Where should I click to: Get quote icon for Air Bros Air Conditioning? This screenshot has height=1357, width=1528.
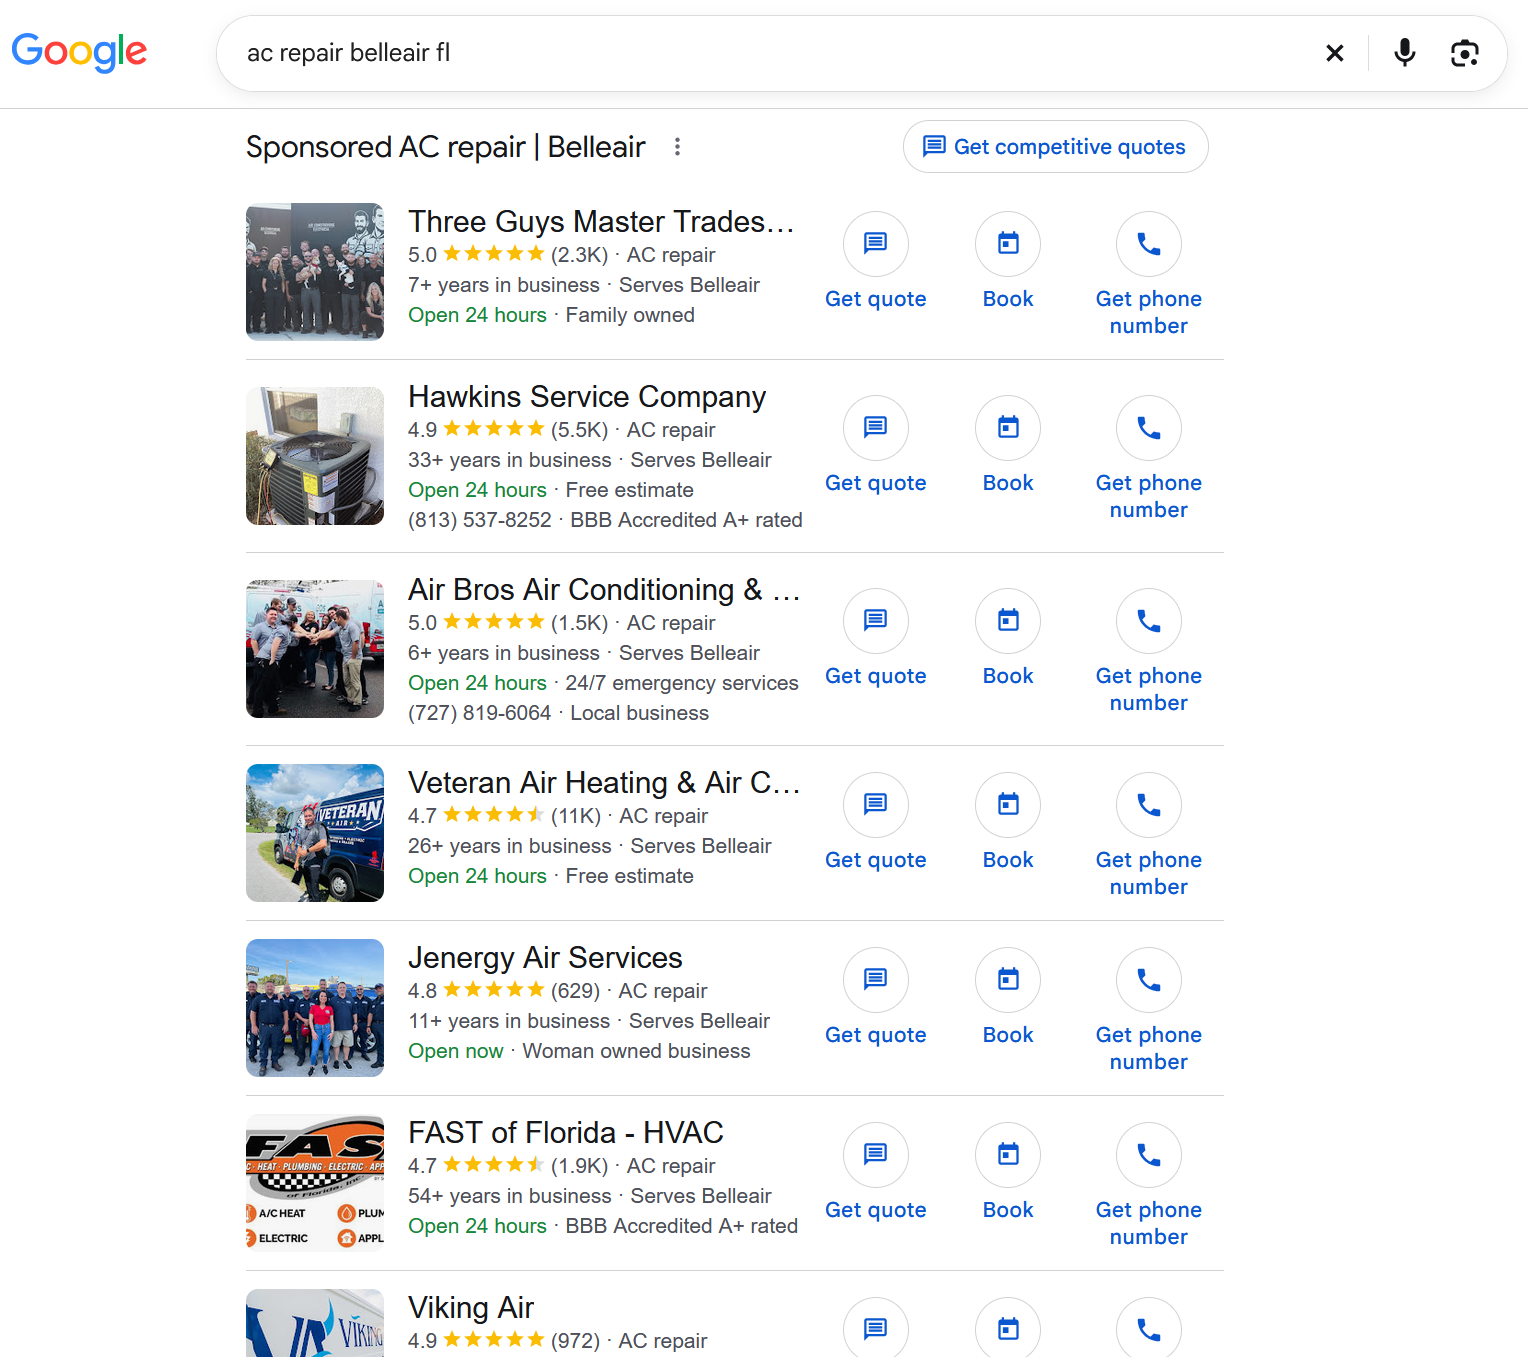coord(876,620)
